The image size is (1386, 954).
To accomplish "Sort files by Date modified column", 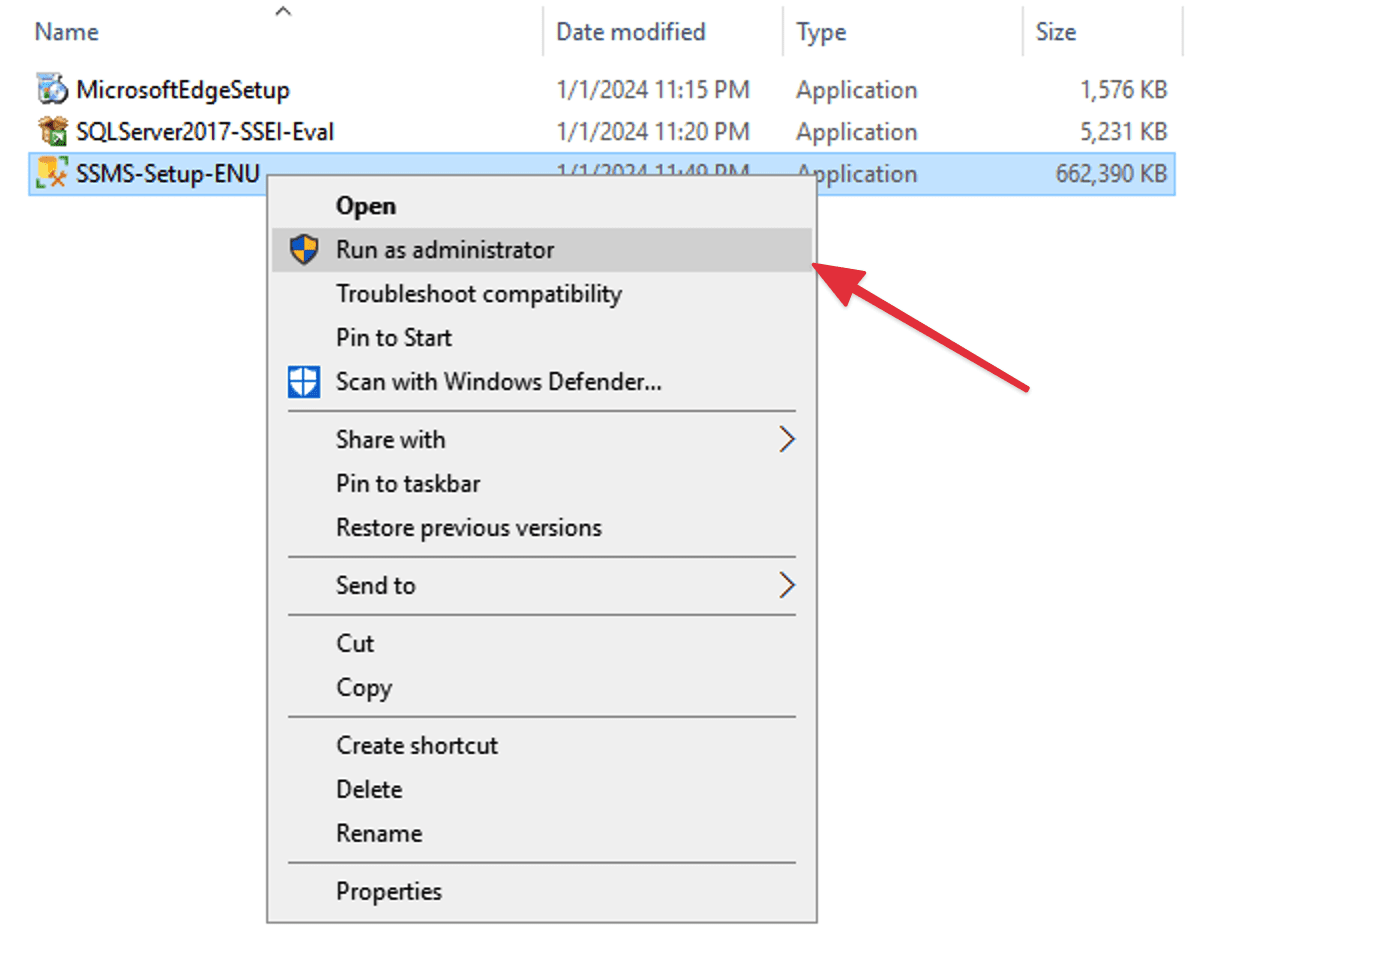I will 630,32.
